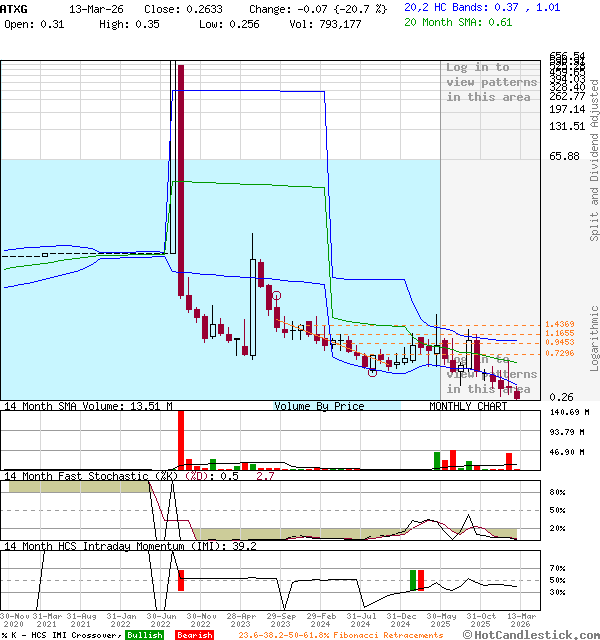Image resolution: width=600 pixels, height=640 pixels.
Task: Click the ATXG ticker symbol
Action: click(15, 7)
